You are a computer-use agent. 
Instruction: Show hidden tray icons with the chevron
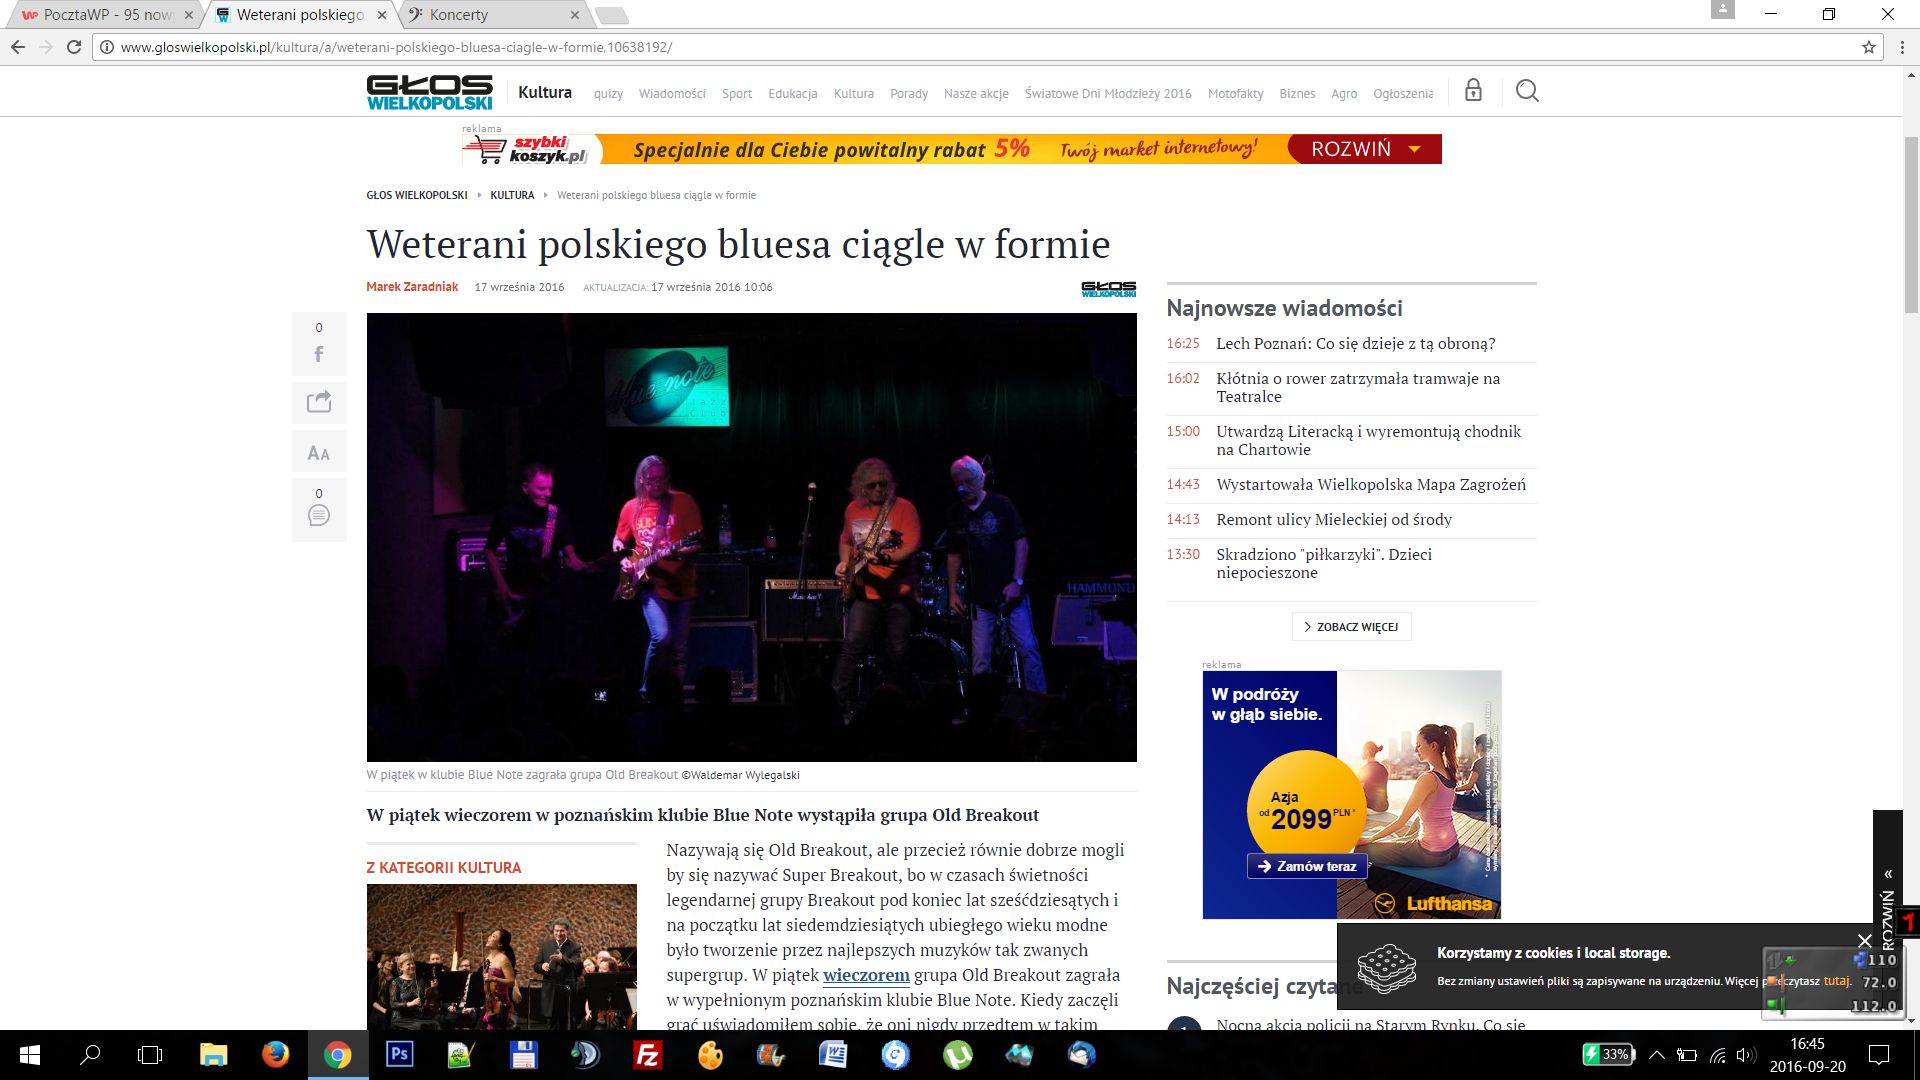(x=1657, y=1055)
